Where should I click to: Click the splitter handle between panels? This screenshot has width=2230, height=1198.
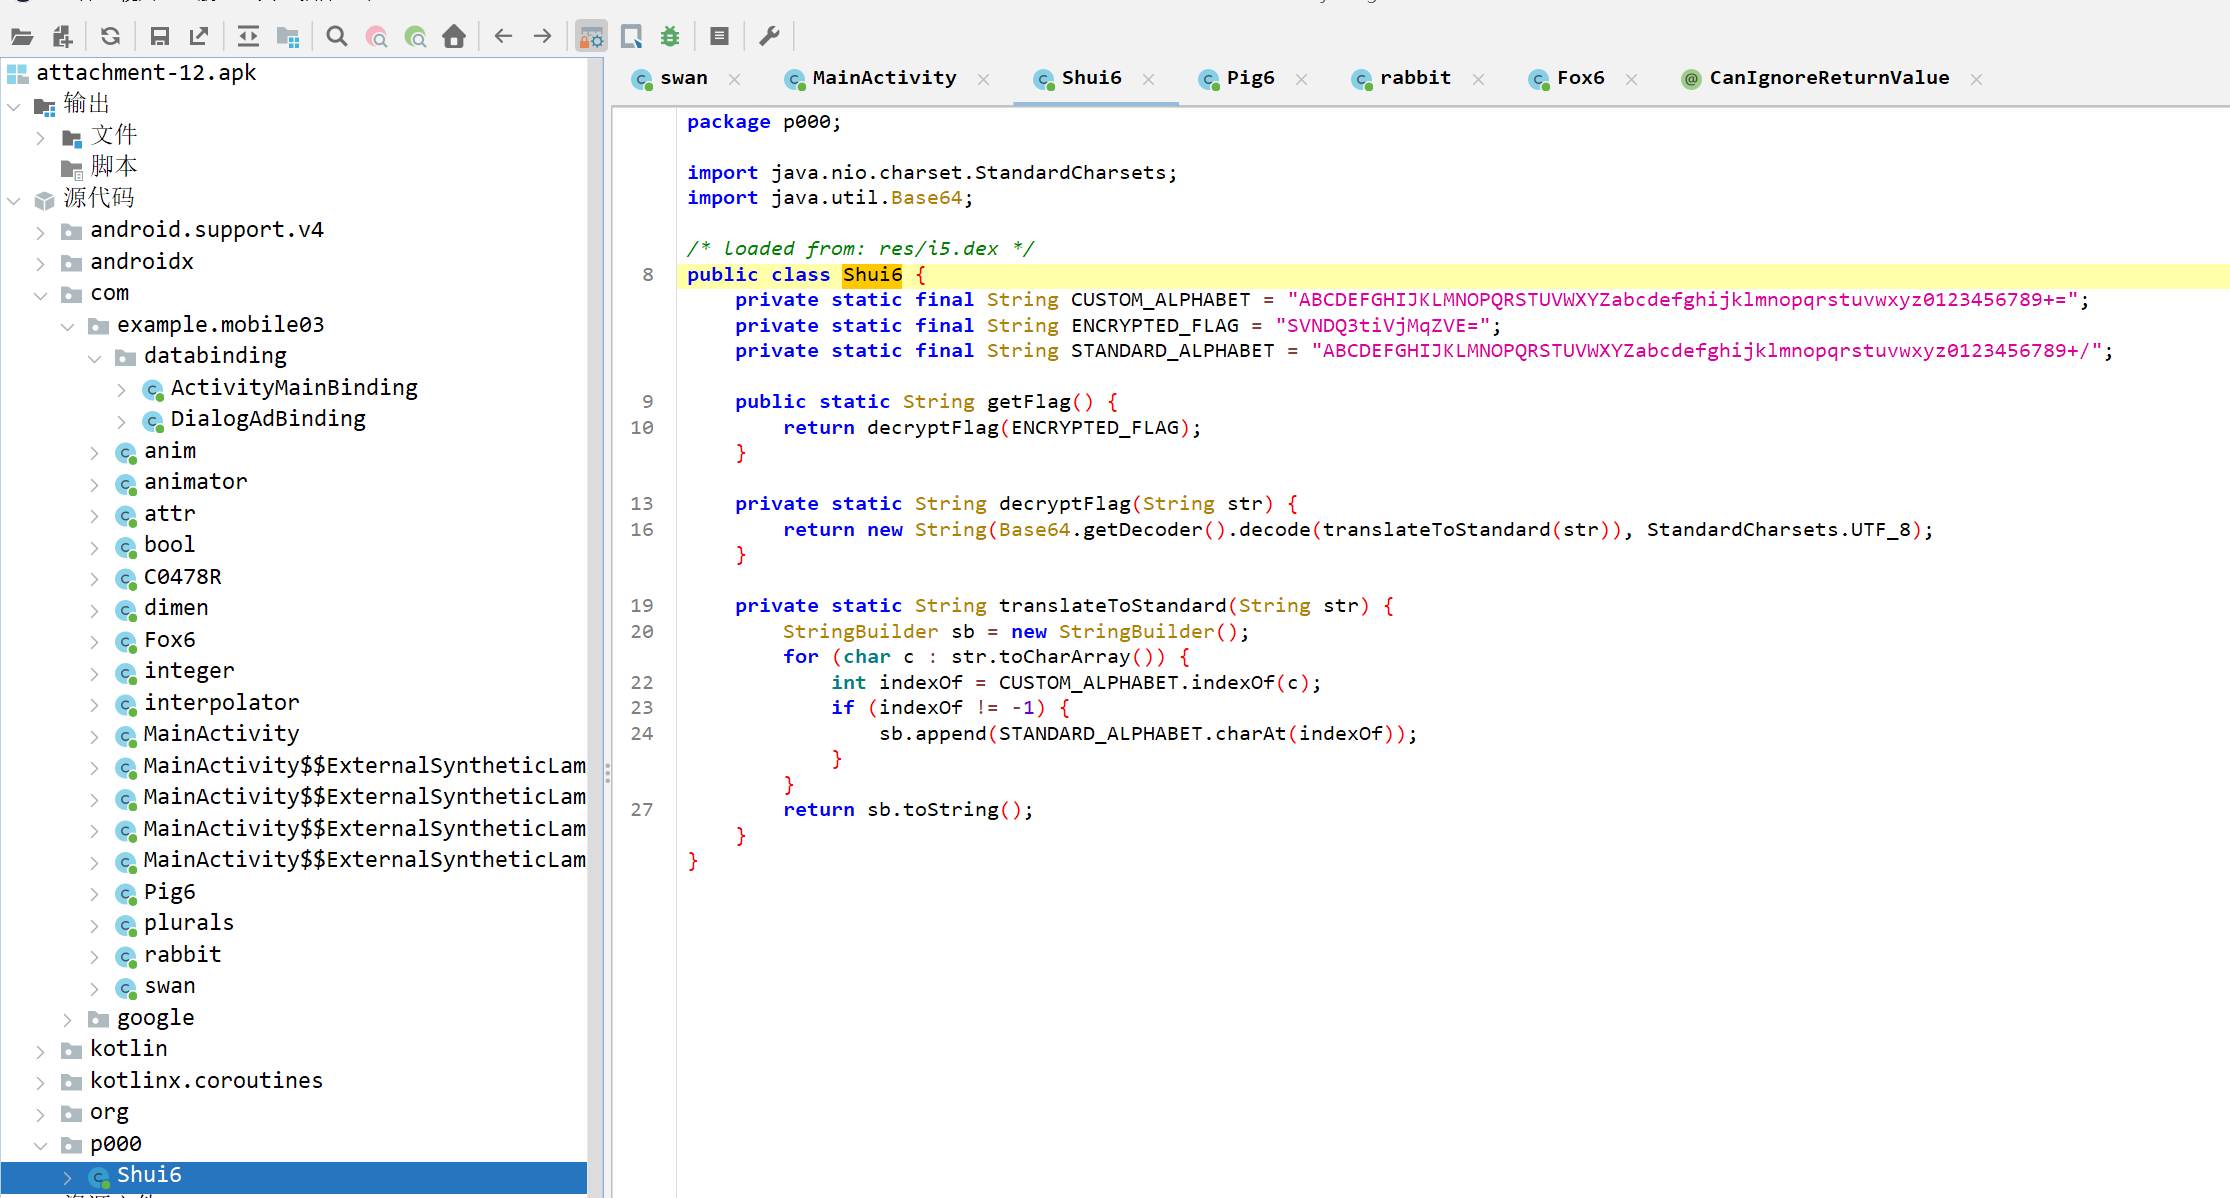click(607, 772)
